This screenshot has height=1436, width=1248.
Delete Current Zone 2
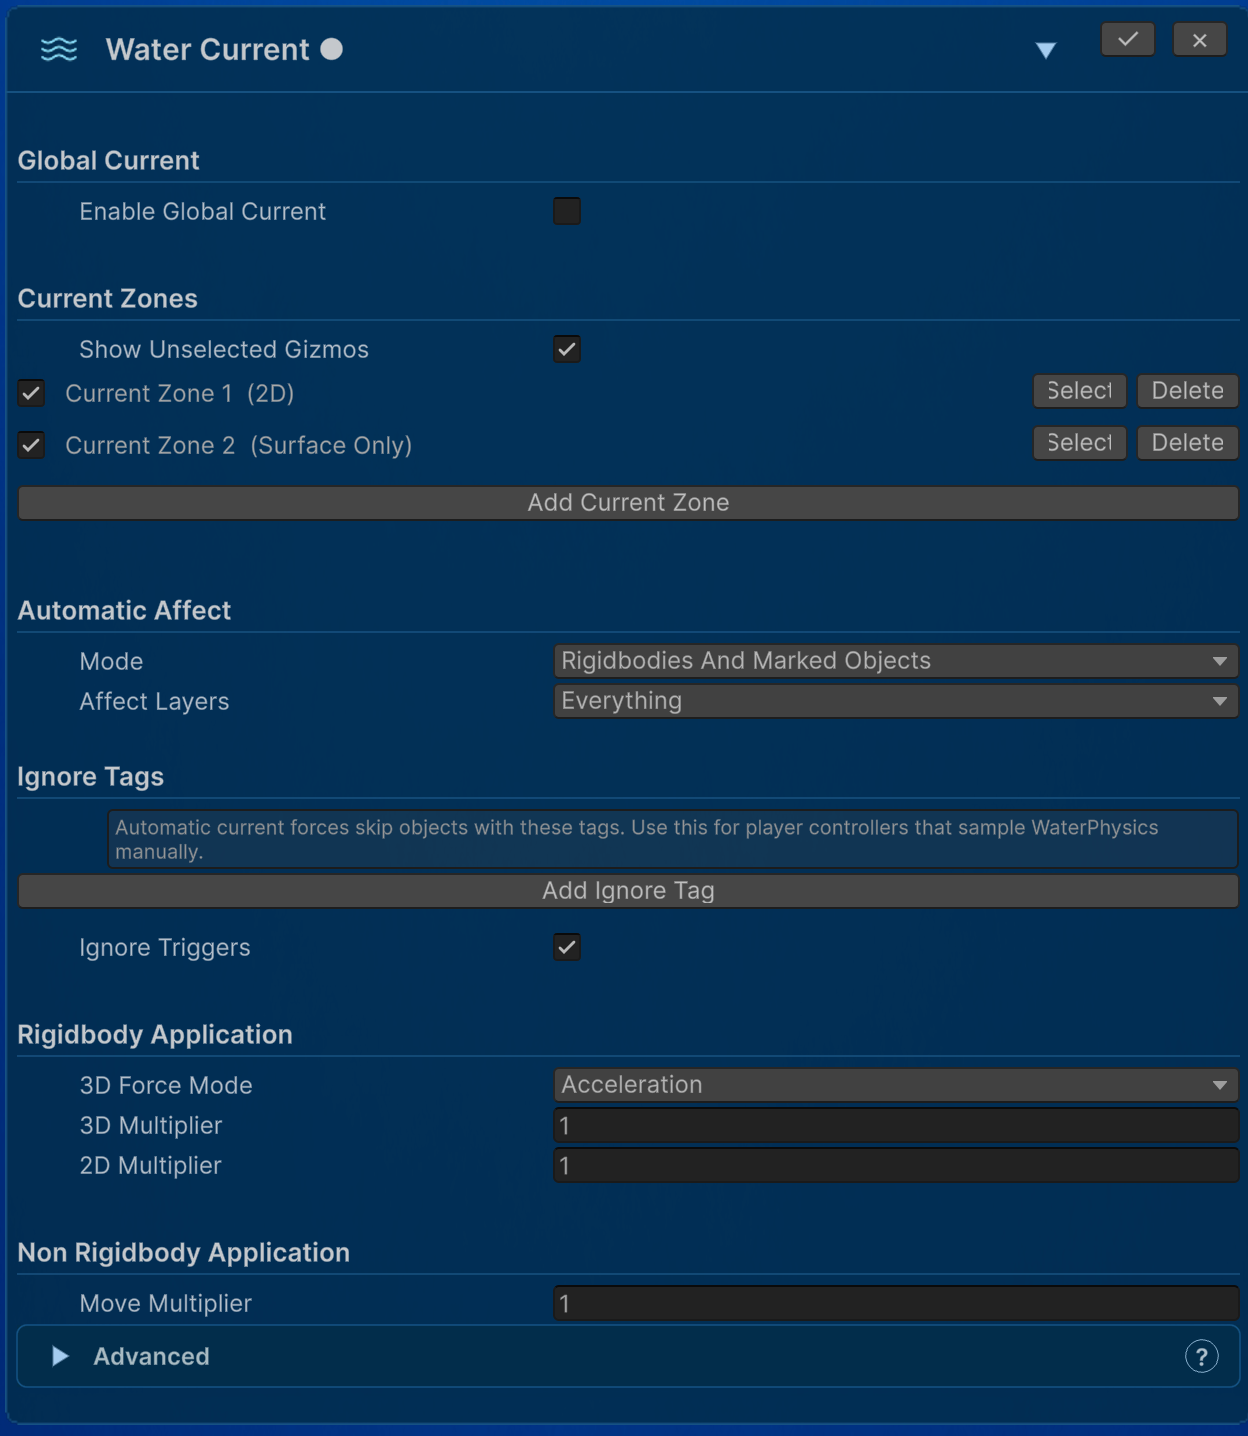[x=1188, y=443]
